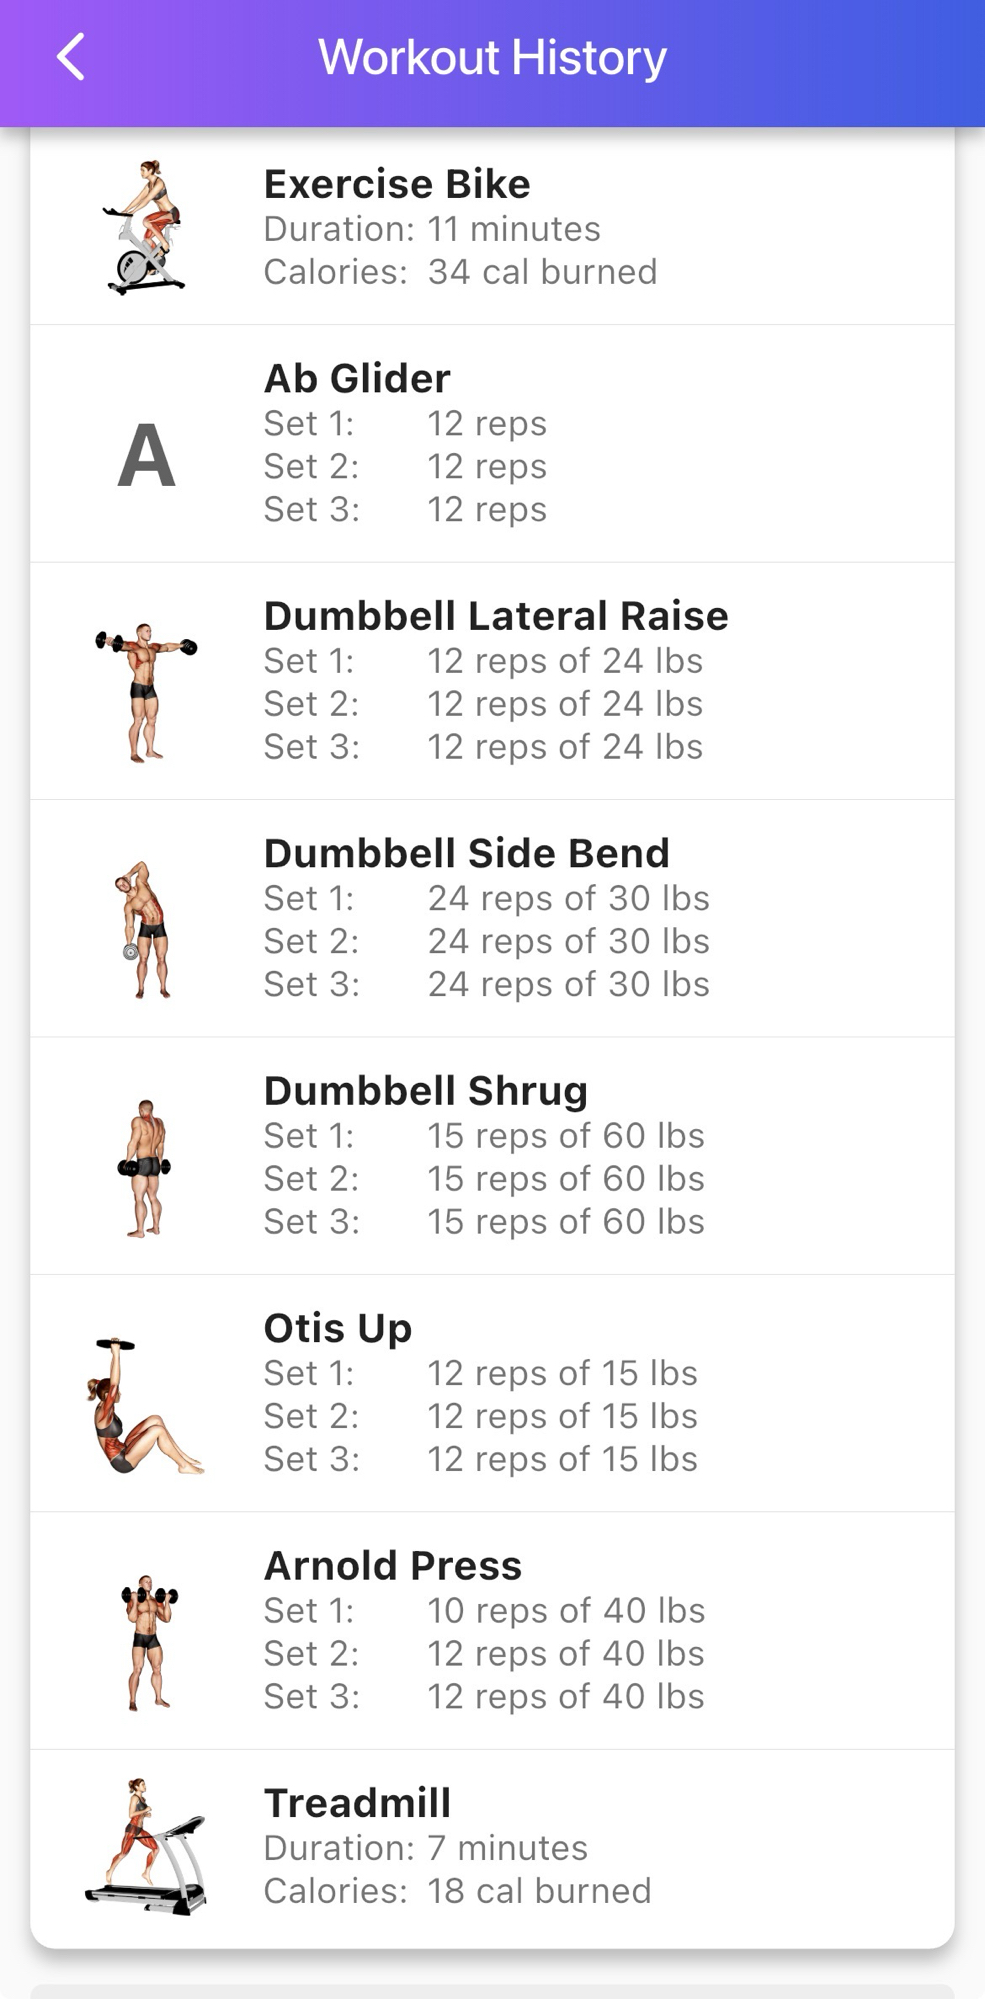The height and width of the screenshot is (1999, 985).
Task: Tap the Workout History header title
Action: (x=492, y=57)
